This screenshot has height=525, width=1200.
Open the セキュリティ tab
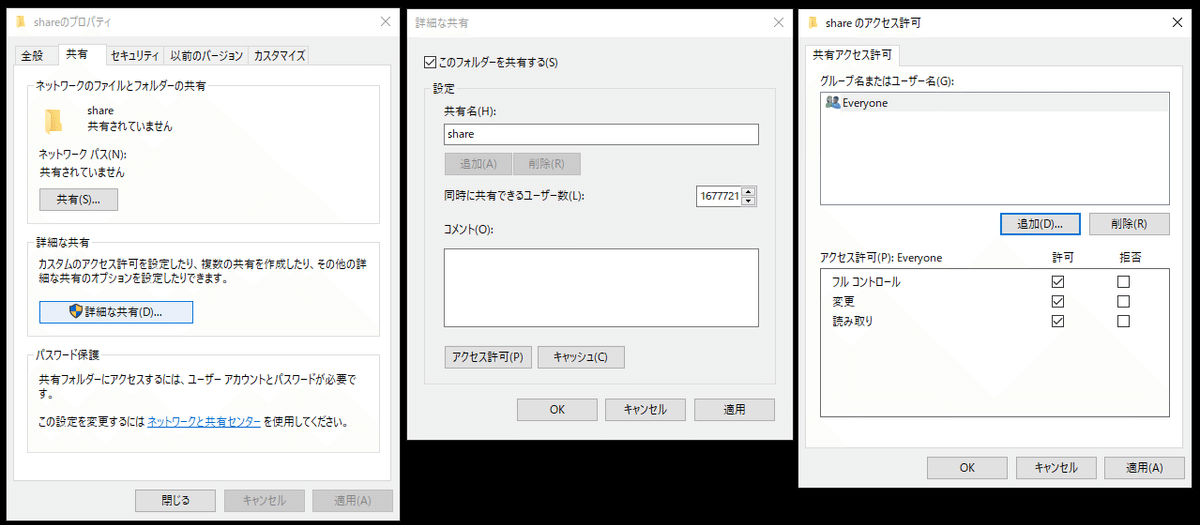click(x=134, y=55)
